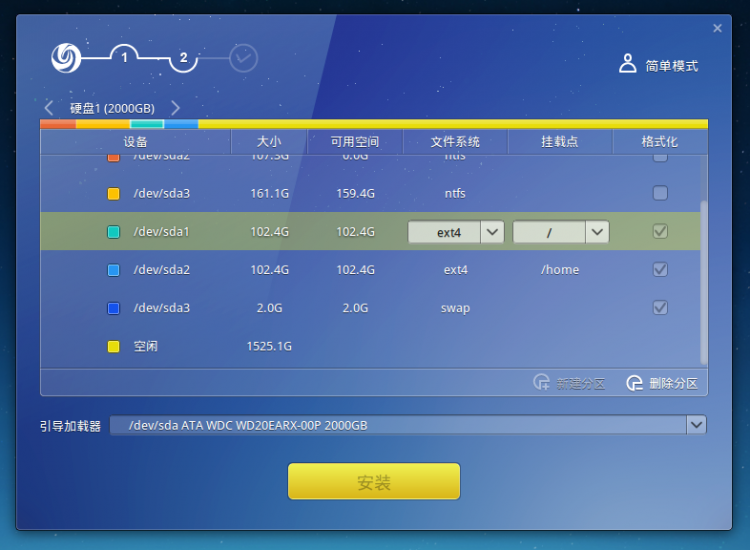Expand the 引导加载器 bootloader dropdown
Image resolution: width=750 pixels, height=550 pixels.
pyautogui.click(x=696, y=425)
